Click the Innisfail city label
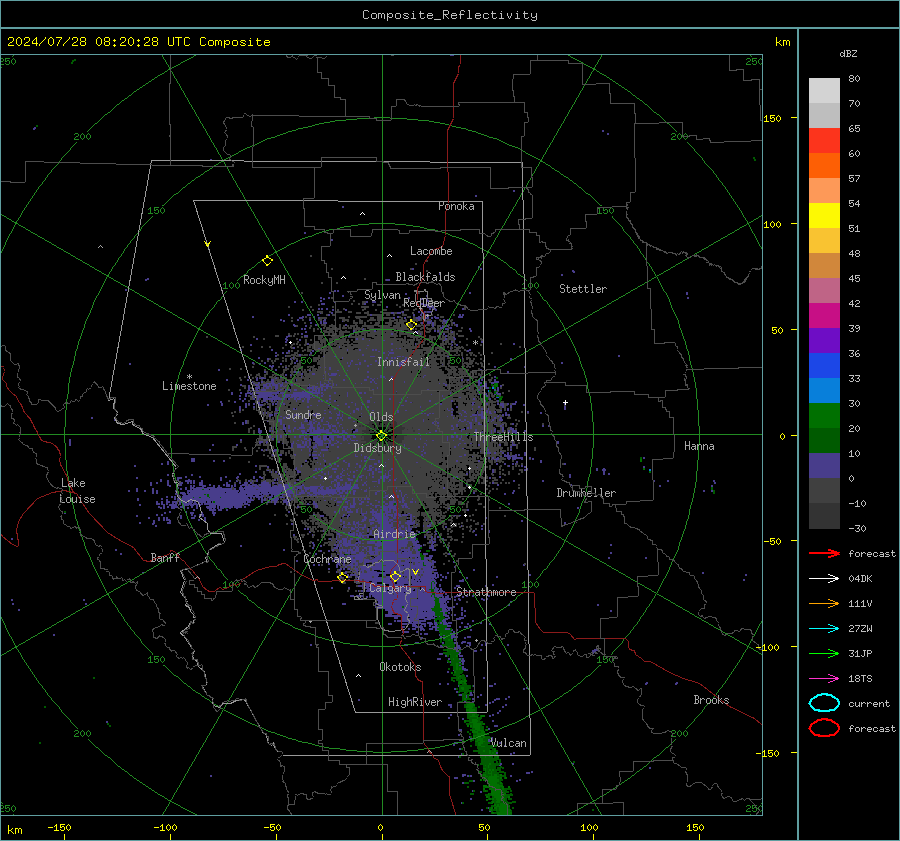Image resolution: width=900 pixels, height=841 pixels. coord(403,362)
